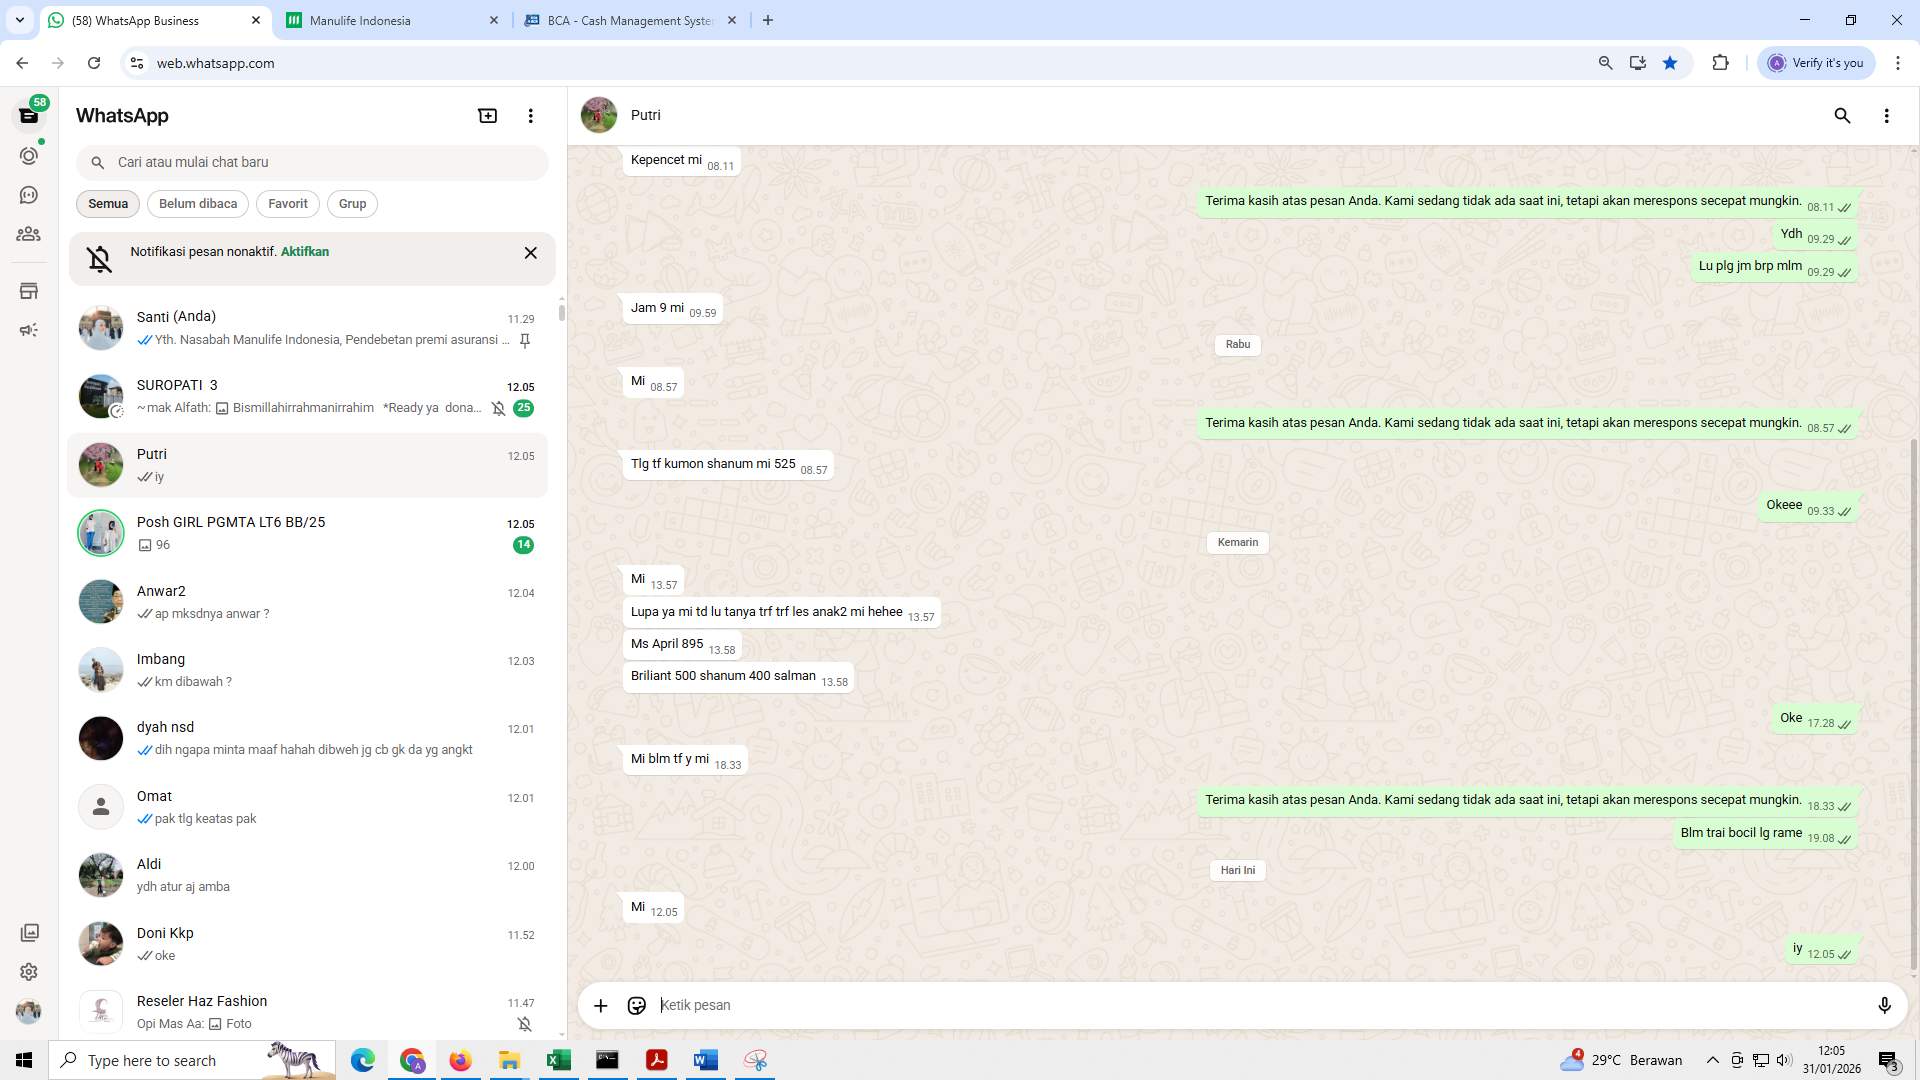Open the Advertise megaphone tool
1920x1080 pixels.
pos(29,330)
